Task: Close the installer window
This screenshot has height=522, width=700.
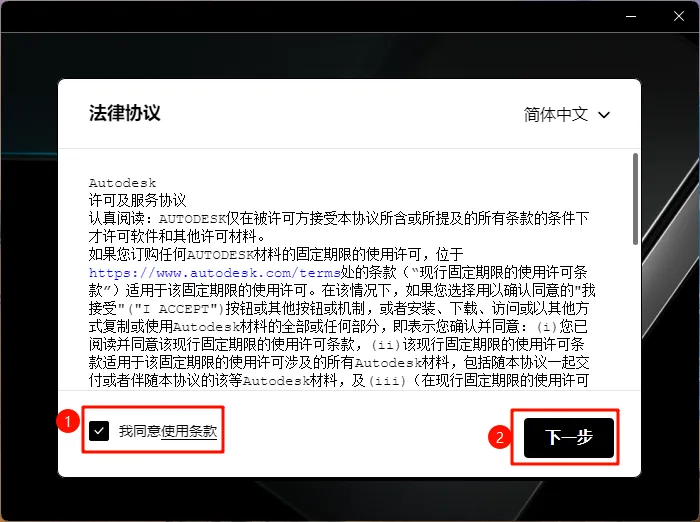Action: 679,17
